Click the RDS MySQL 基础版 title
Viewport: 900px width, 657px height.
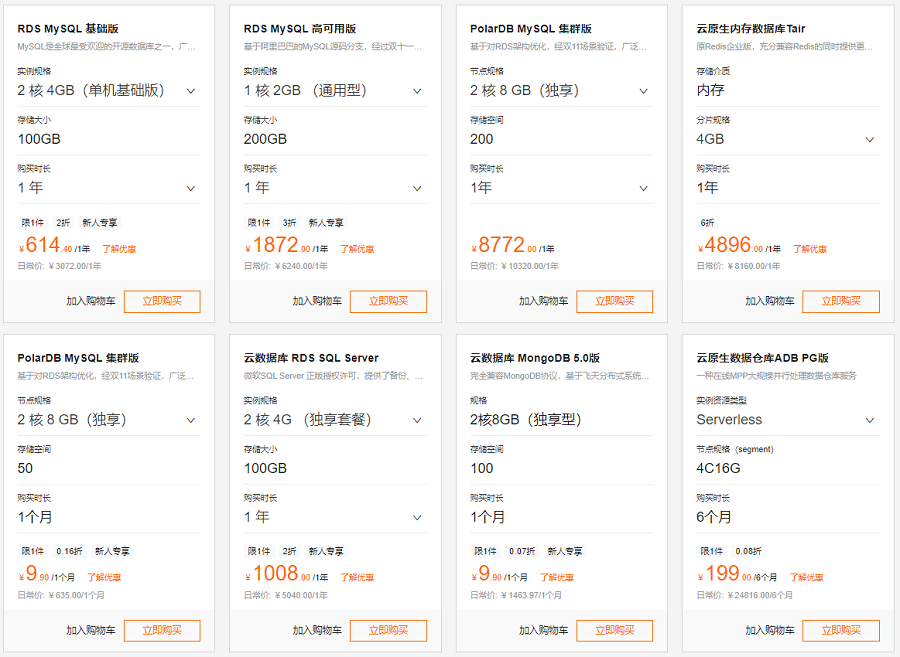click(x=68, y=29)
